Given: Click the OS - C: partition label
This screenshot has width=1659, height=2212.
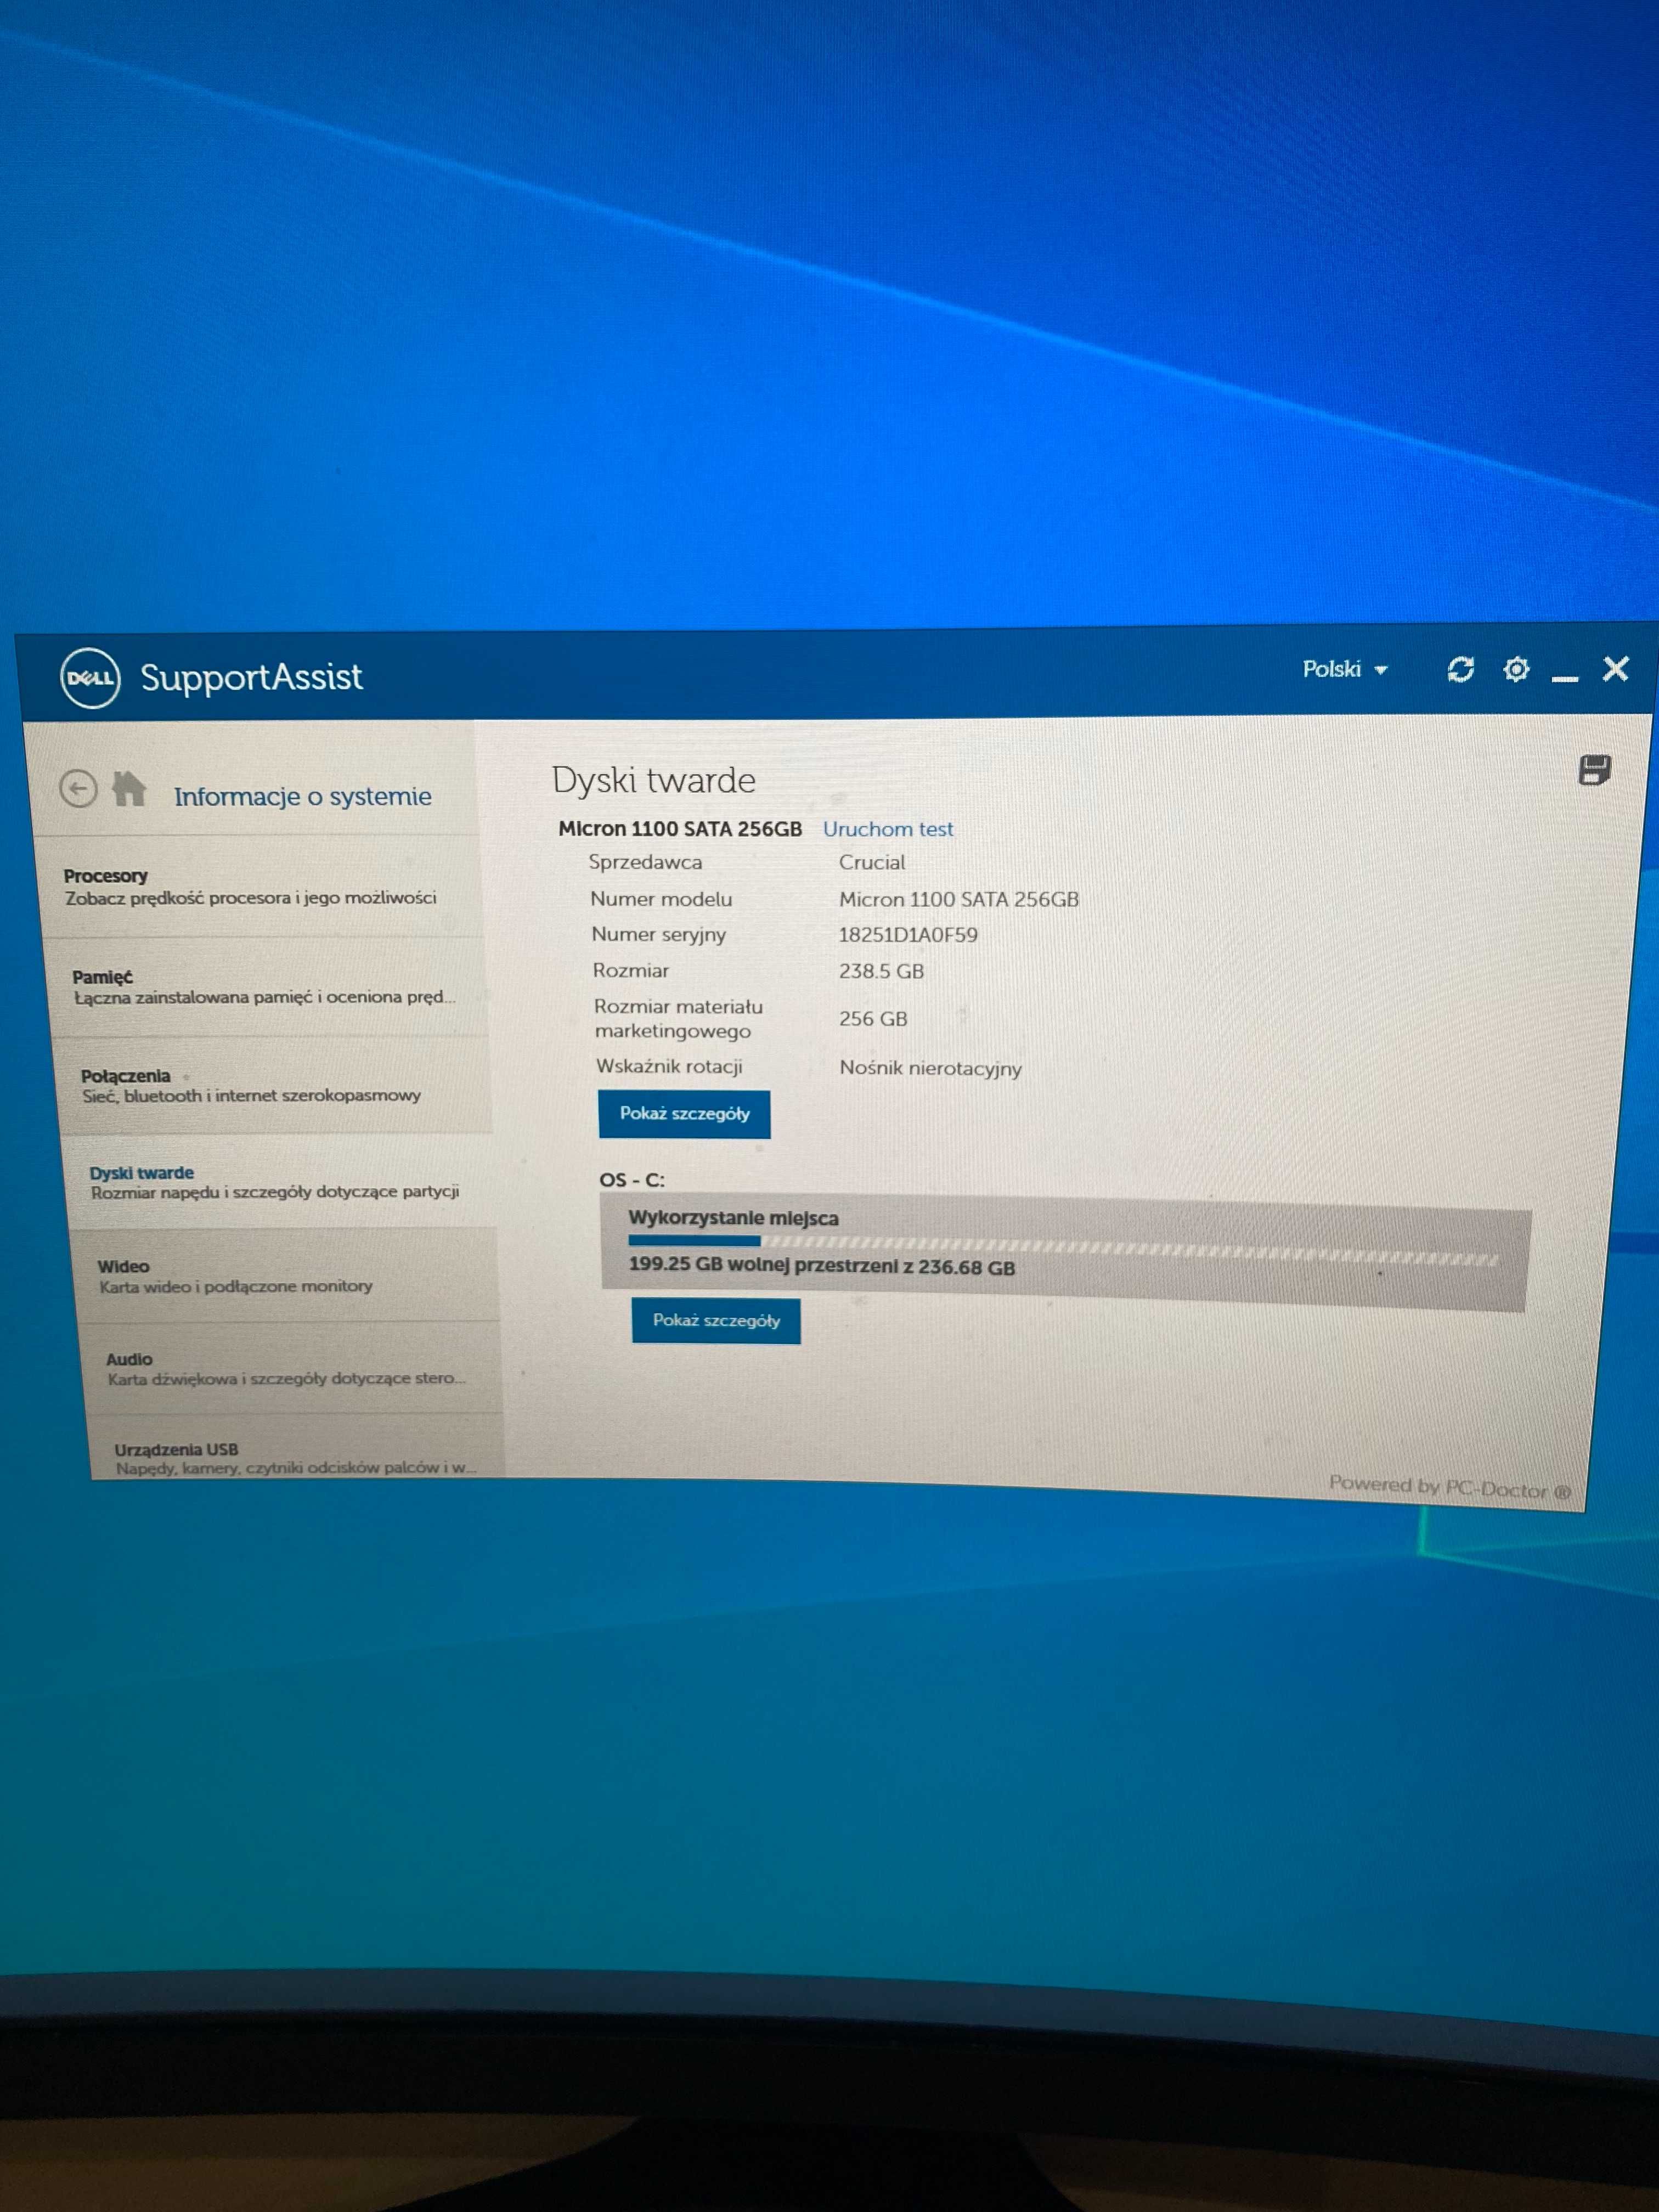Looking at the screenshot, I should (631, 1180).
